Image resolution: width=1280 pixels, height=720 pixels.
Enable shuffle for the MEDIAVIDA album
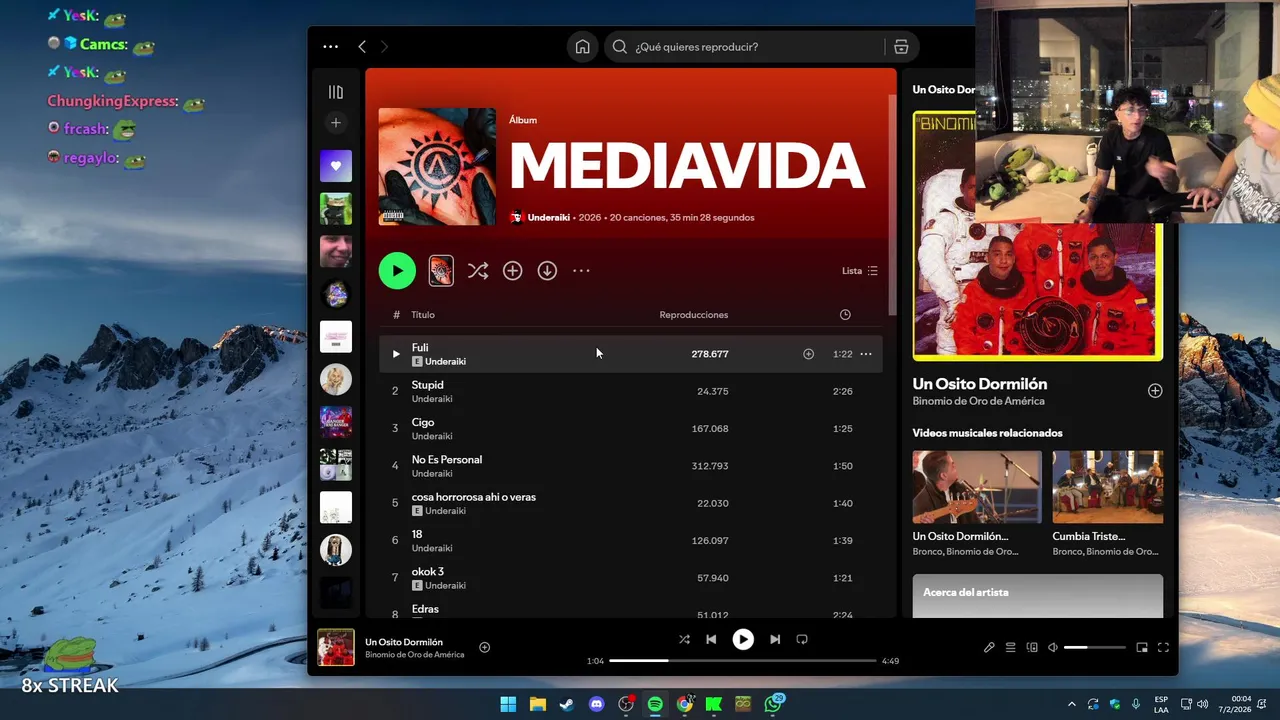478,271
